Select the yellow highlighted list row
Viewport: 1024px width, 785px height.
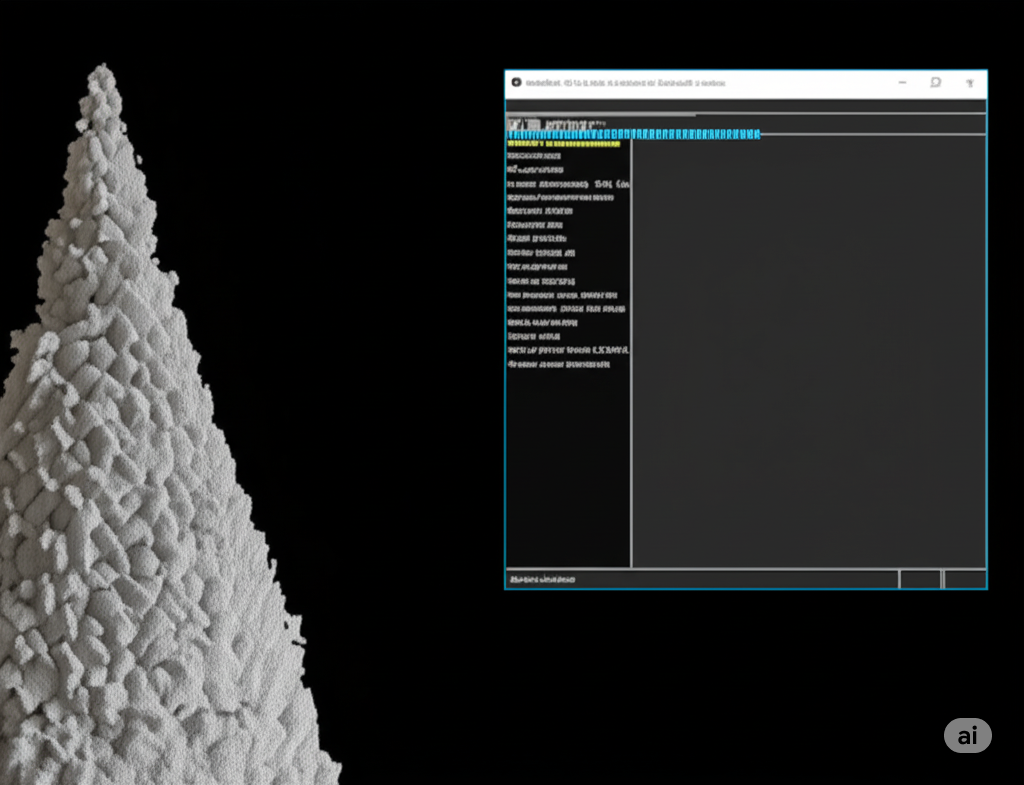(x=564, y=144)
